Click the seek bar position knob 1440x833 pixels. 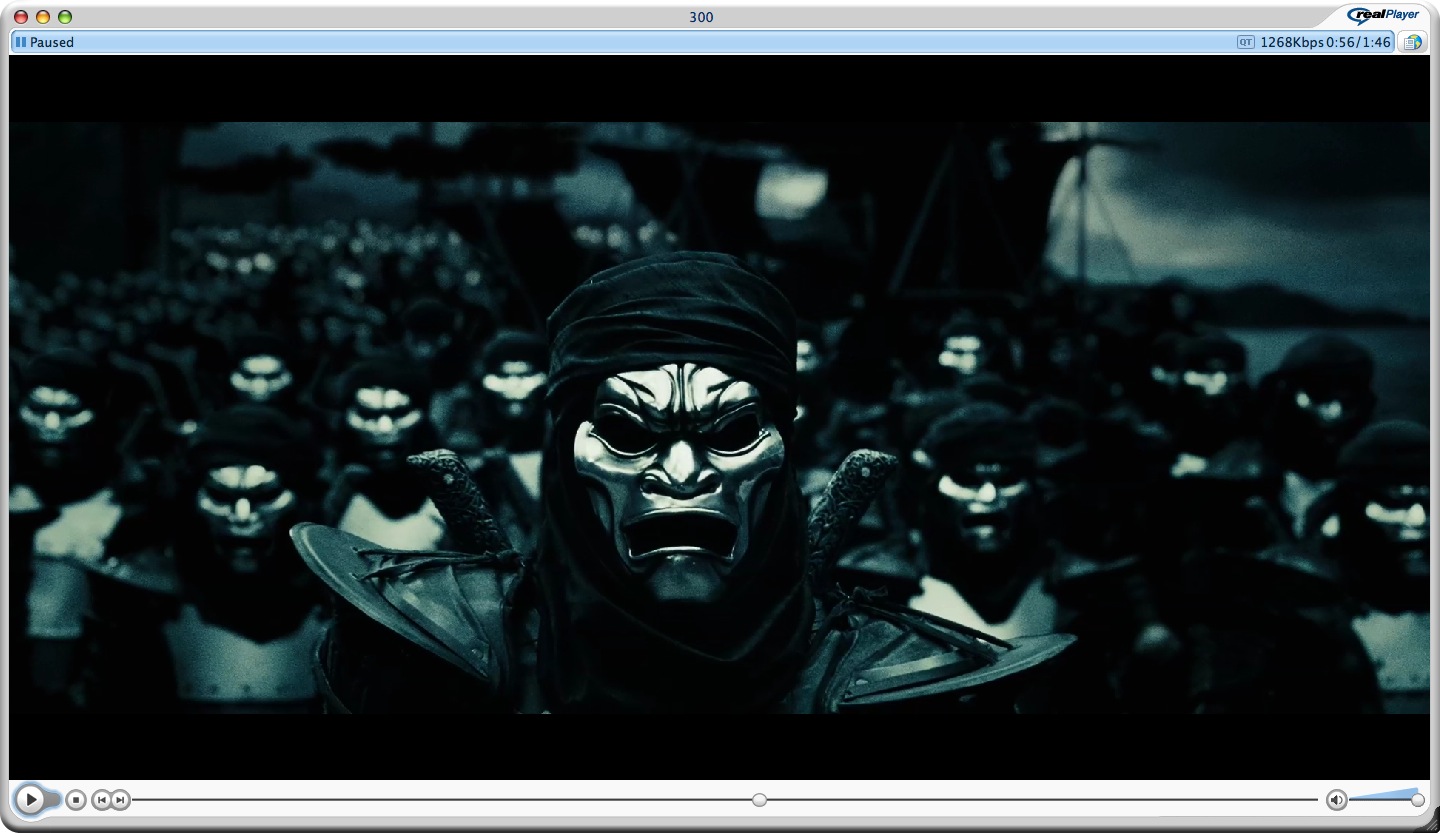(760, 800)
